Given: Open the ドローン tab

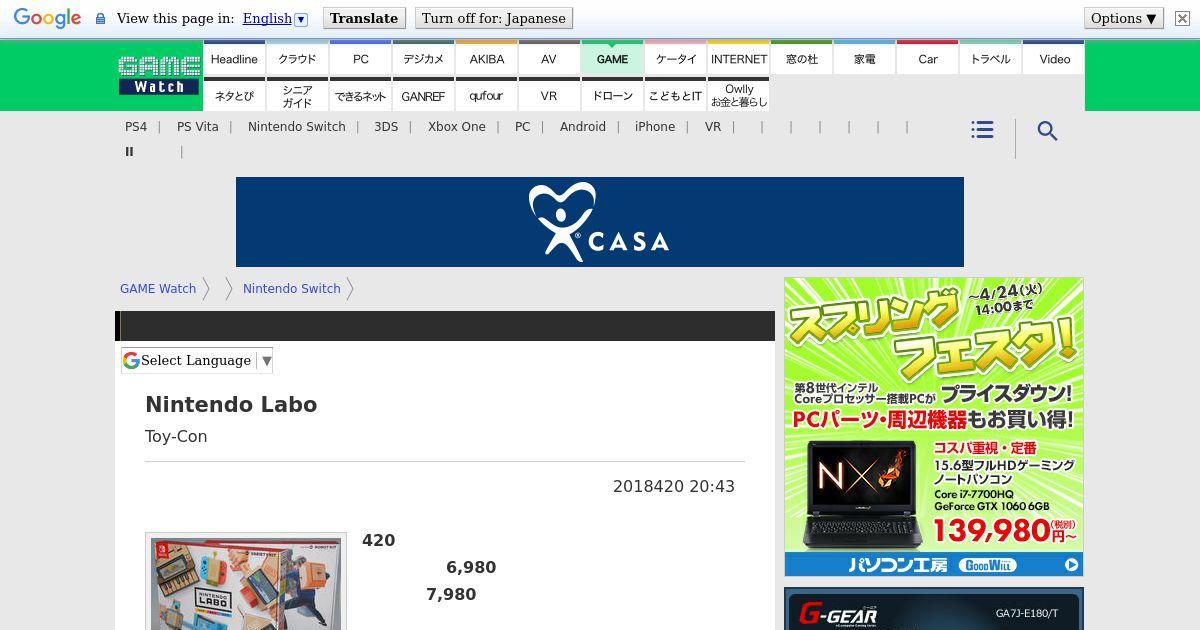Looking at the screenshot, I should (612, 95).
